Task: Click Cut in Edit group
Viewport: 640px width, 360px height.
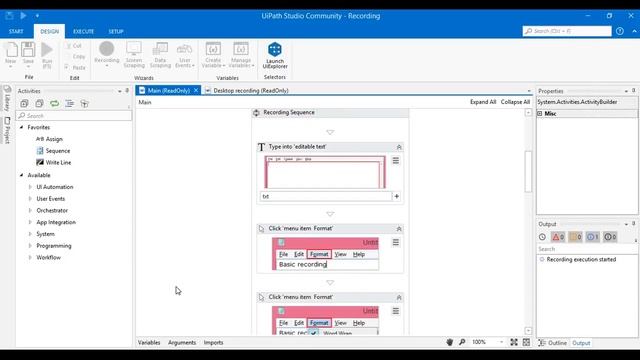Action: coord(74,46)
